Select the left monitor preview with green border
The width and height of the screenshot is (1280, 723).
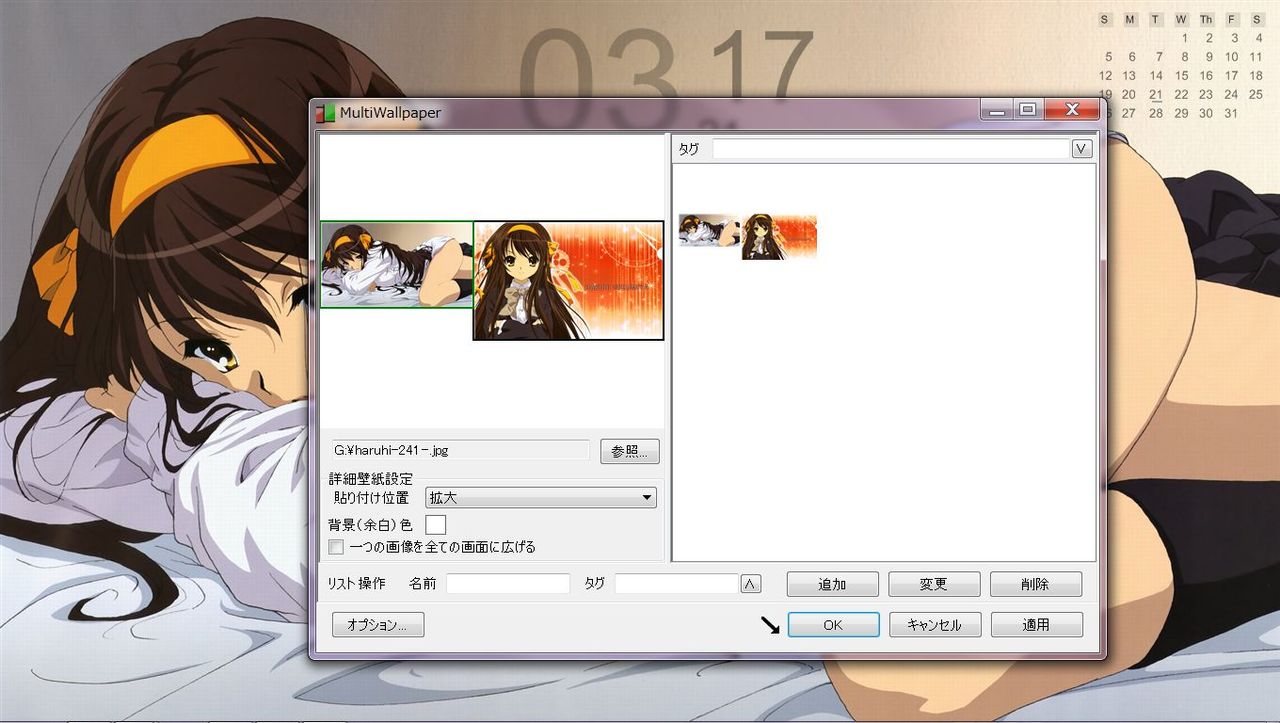point(397,265)
